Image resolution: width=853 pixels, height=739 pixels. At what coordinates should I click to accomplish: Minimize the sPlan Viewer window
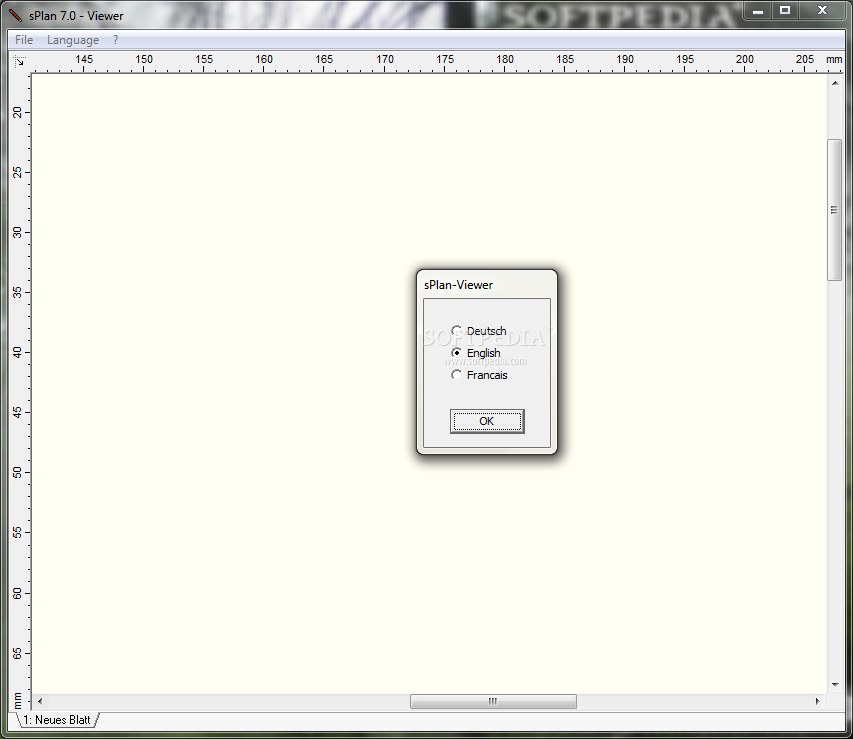[757, 11]
